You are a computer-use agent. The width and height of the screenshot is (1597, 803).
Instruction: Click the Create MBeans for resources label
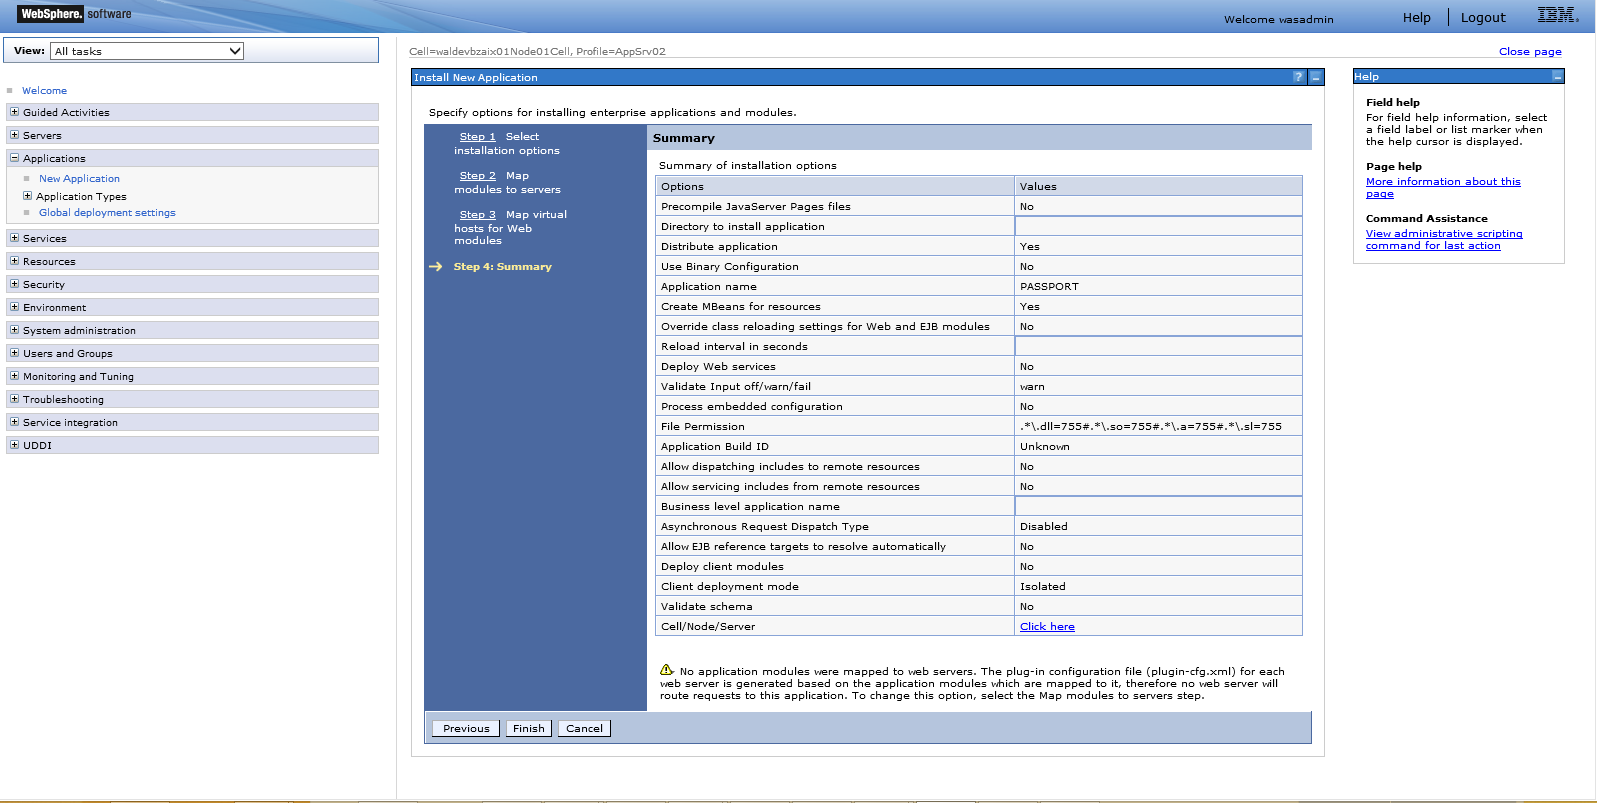pyautogui.click(x=741, y=307)
